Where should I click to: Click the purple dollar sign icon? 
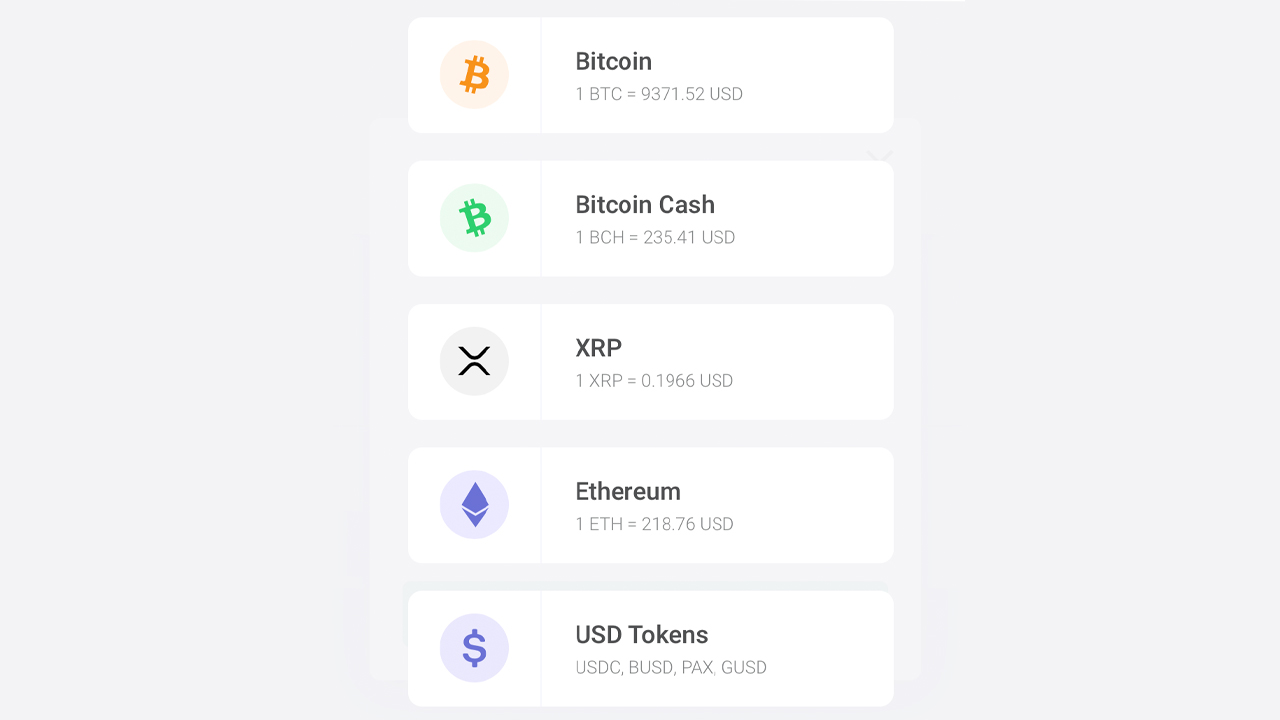[x=474, y=648]
